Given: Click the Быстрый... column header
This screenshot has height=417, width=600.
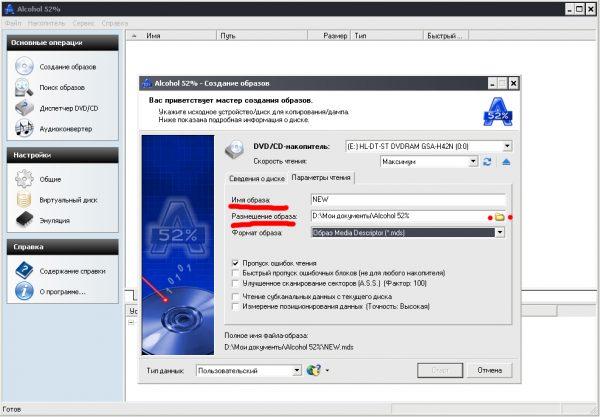Looking at the screenshot, I should (x=446, y=36).
